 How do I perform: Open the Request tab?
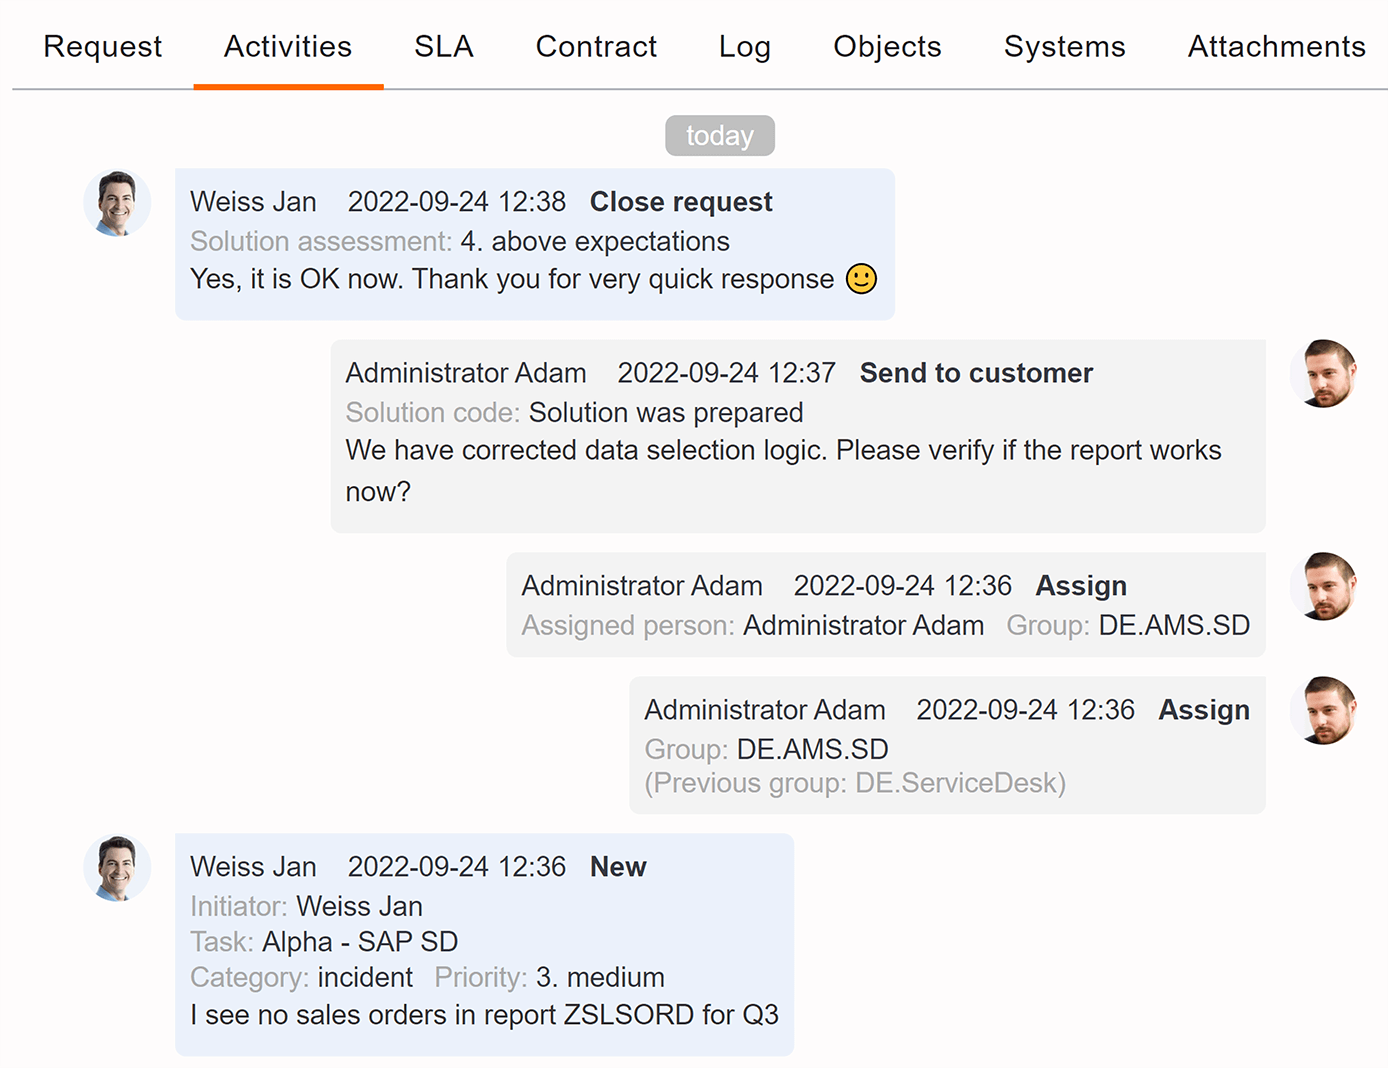[x=102, y=46]
